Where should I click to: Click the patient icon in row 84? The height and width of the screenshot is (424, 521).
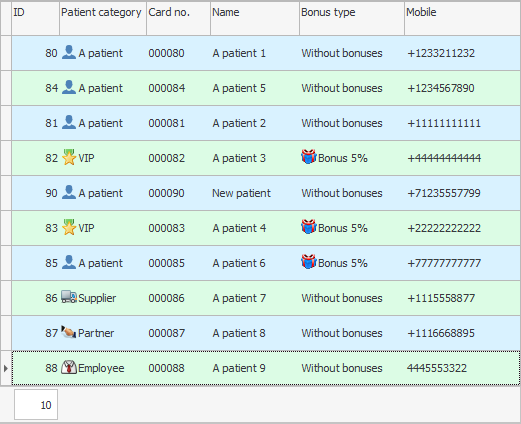(x=69, y=88)
